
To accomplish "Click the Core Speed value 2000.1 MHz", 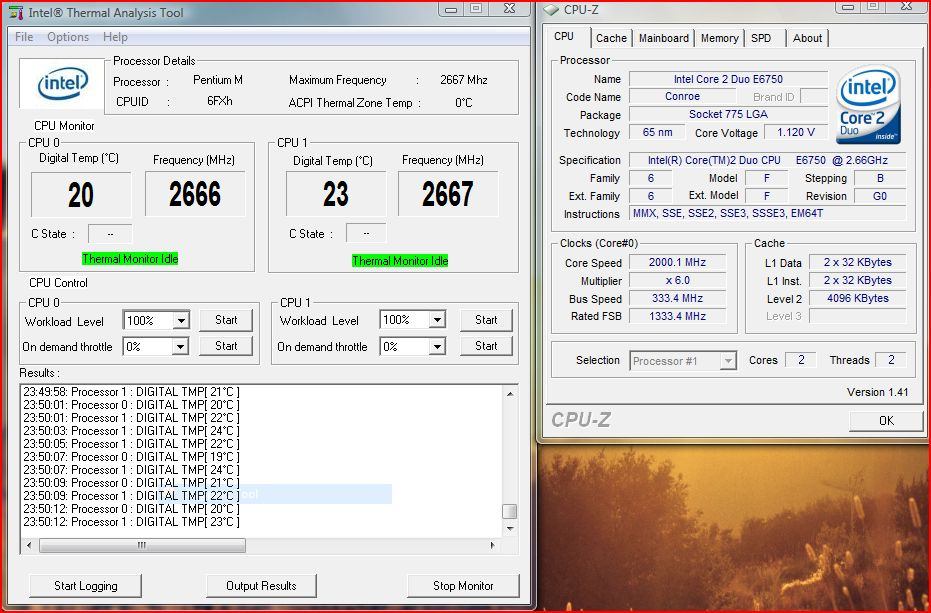I will coord(677,262).
